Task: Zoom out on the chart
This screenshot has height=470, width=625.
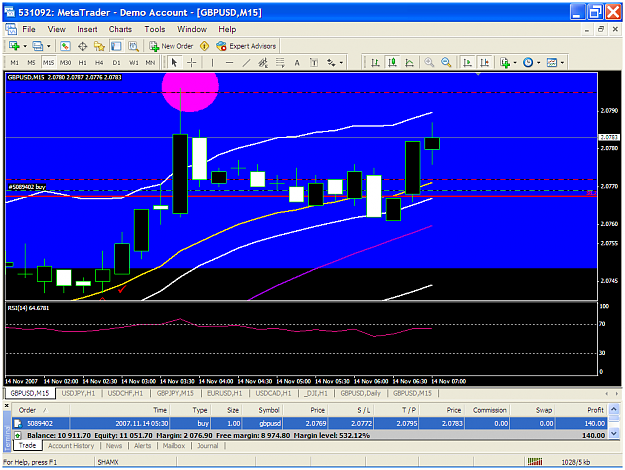Action: click(x=446, y=63)
